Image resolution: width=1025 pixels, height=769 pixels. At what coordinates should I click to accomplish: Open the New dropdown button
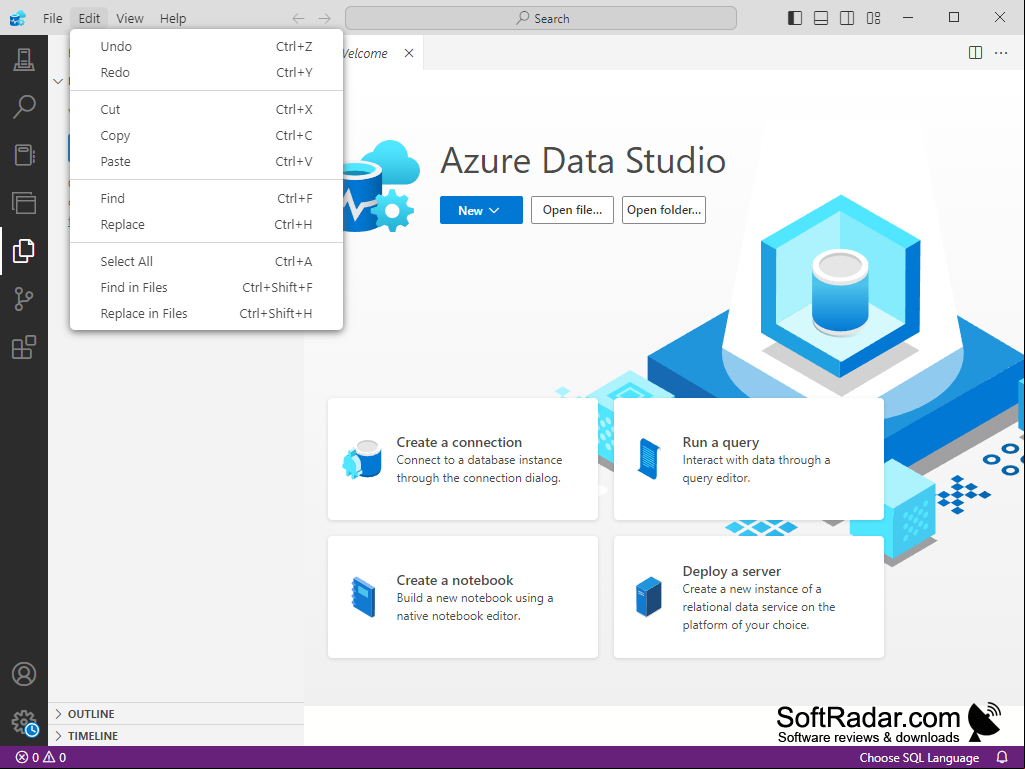[x=480, y=210]
